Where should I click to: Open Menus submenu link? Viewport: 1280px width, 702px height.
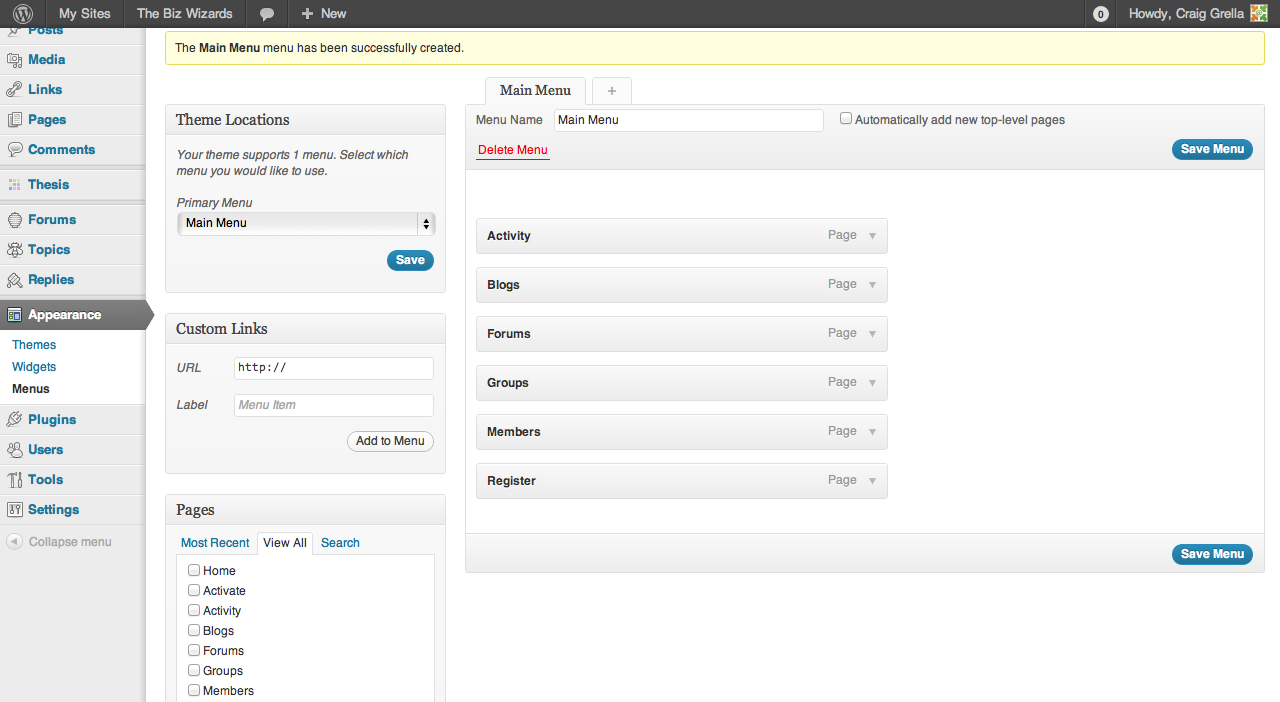click(x=31, y=389)
